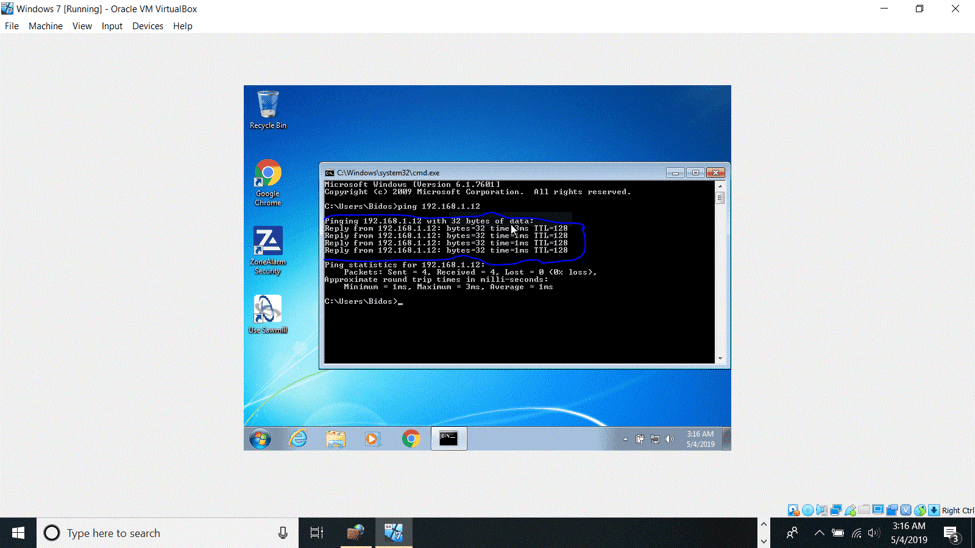This screenshot has width=975, height=548.
Task: Click VirtualBox network adapters indicator
Action: point(836,510)
